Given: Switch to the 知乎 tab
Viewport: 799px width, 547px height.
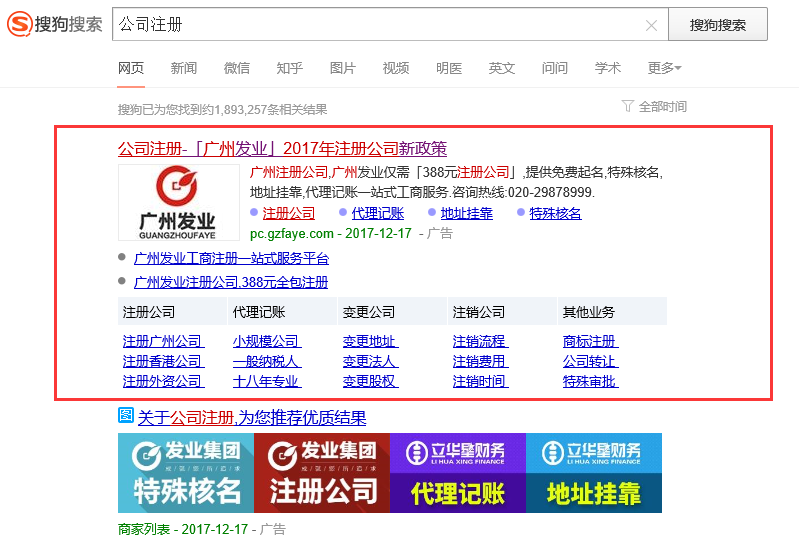Looking at the screenshot, I should pyautogui.click(x=290, y=68).
